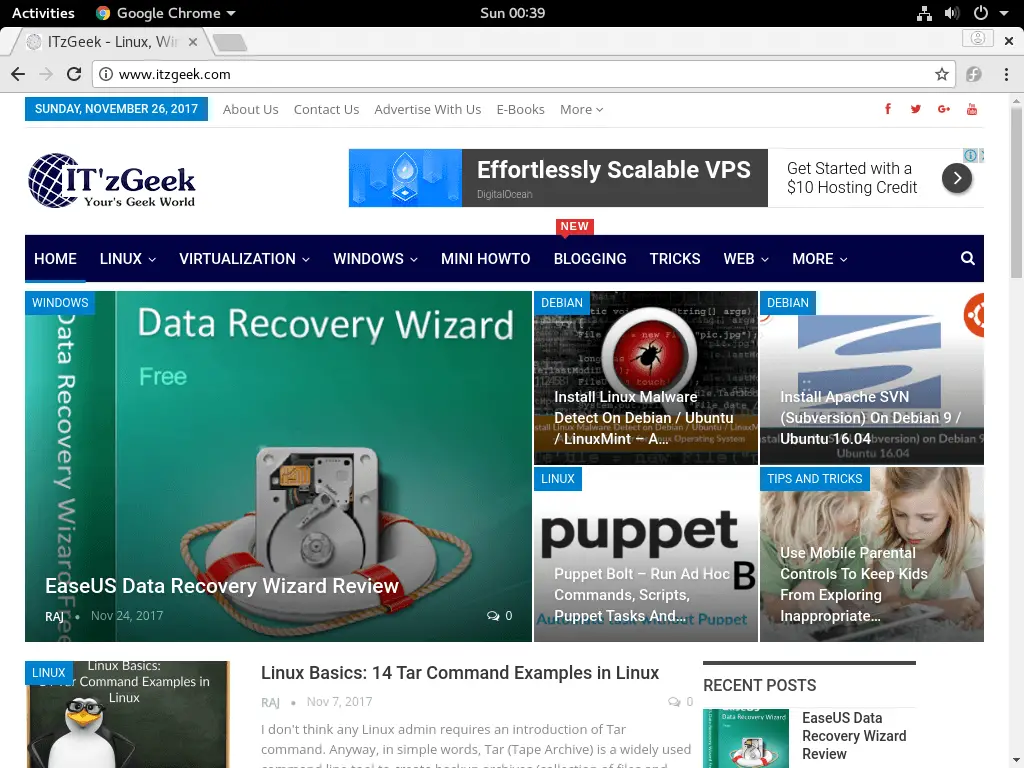Click the AdChoices info icon

click(970, 155)
